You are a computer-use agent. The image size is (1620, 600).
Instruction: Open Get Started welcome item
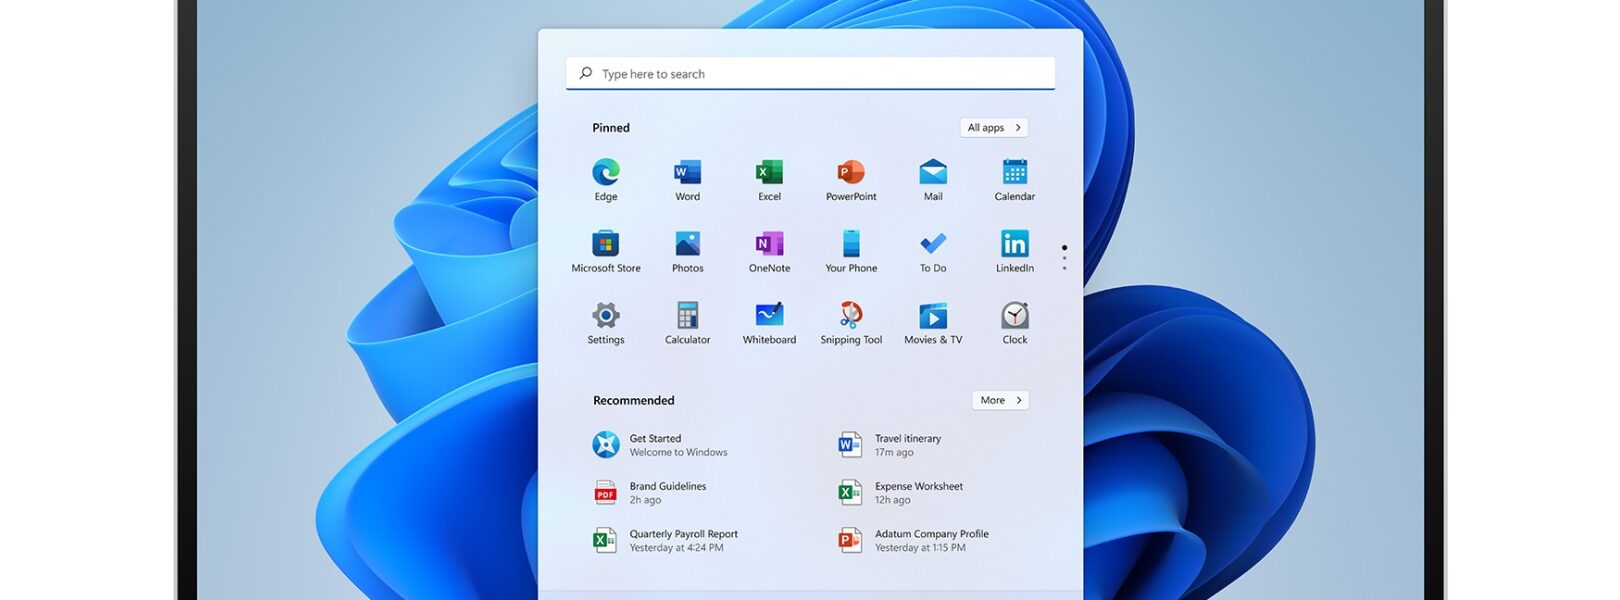(661, 445)
